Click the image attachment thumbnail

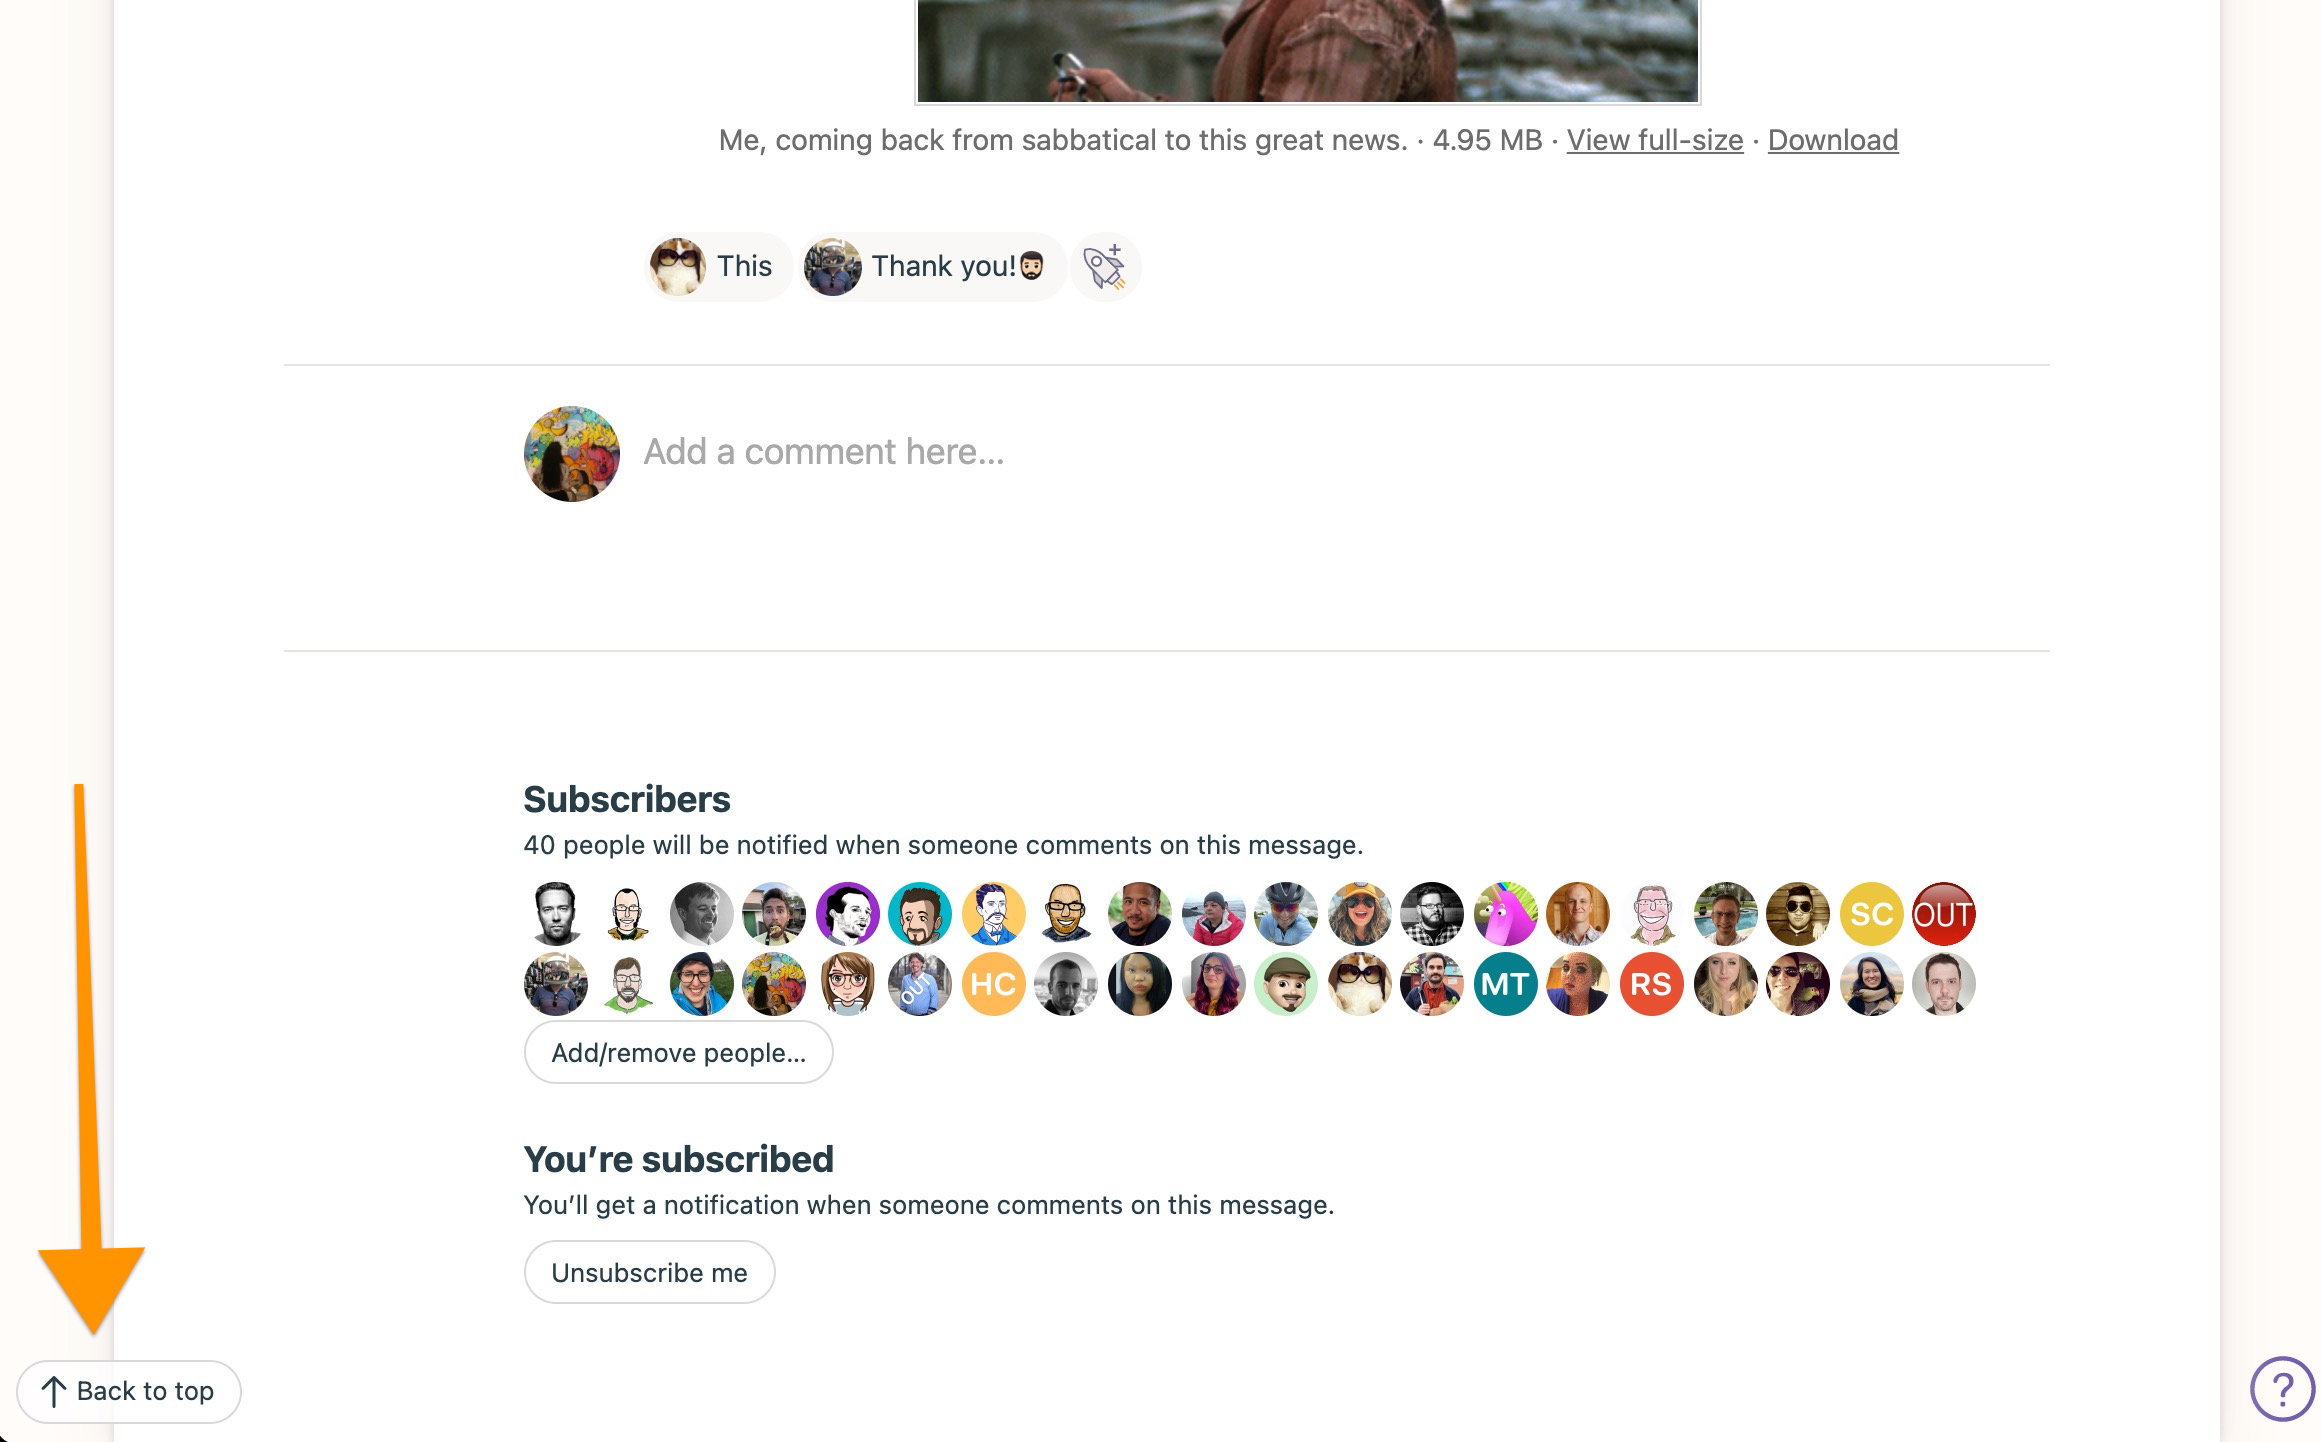(x=1307, y=50)
